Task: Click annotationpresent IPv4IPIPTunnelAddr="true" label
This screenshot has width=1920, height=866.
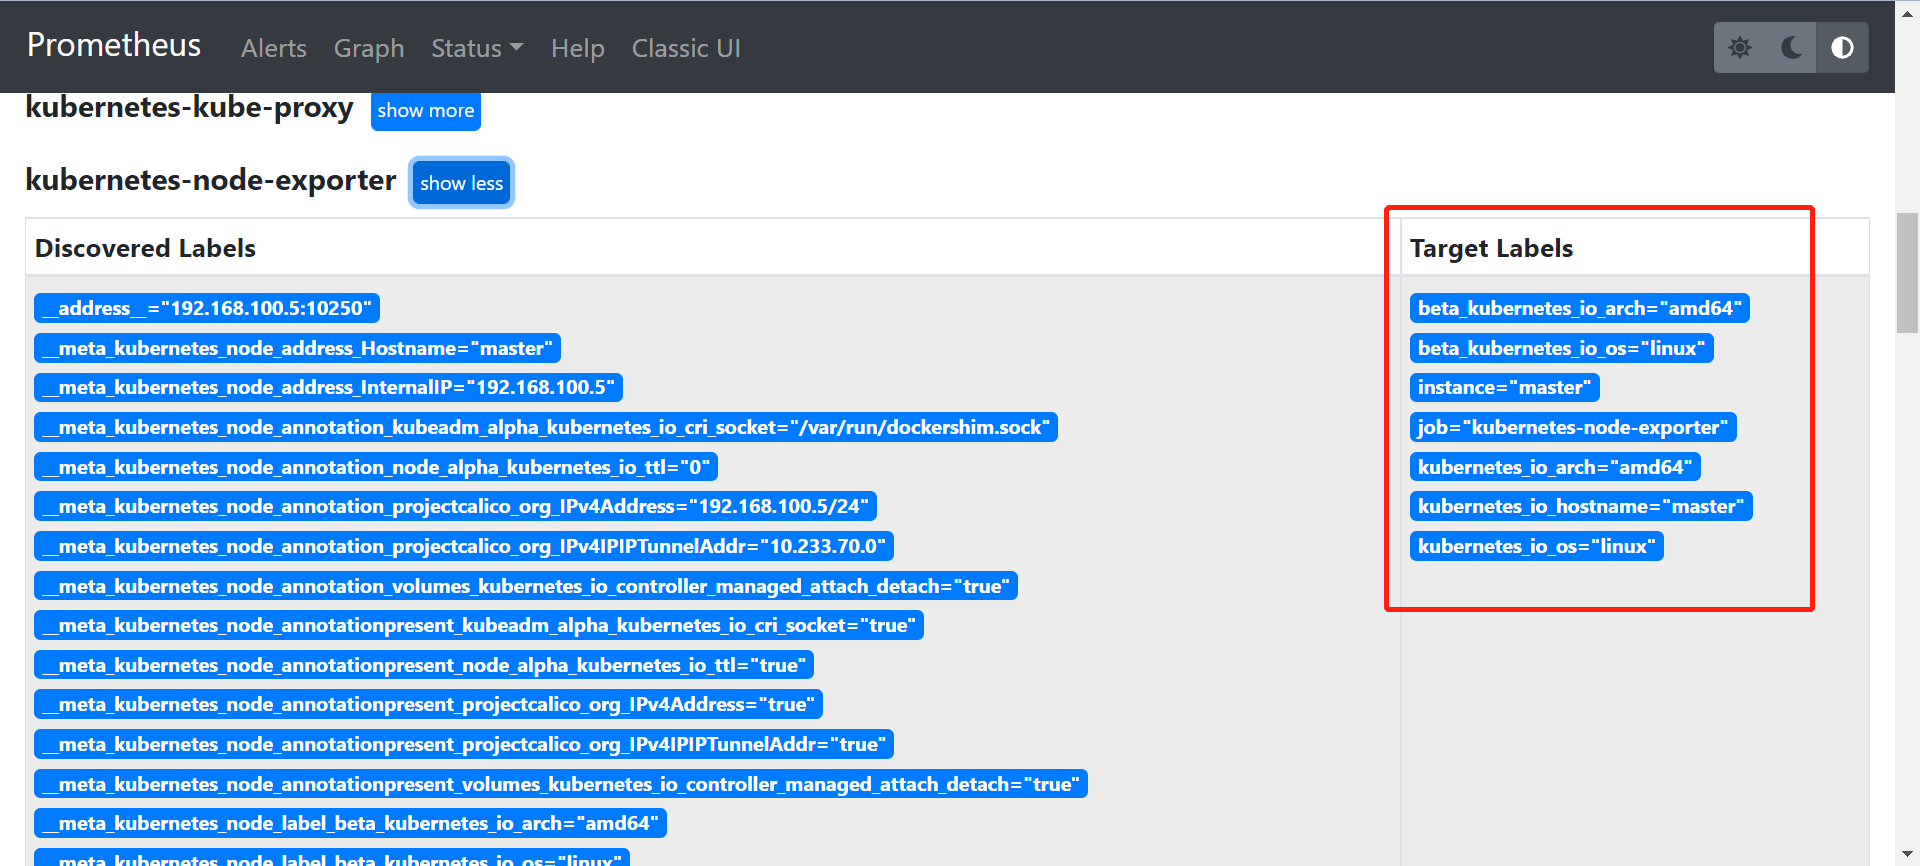Action: coord(464,744)
